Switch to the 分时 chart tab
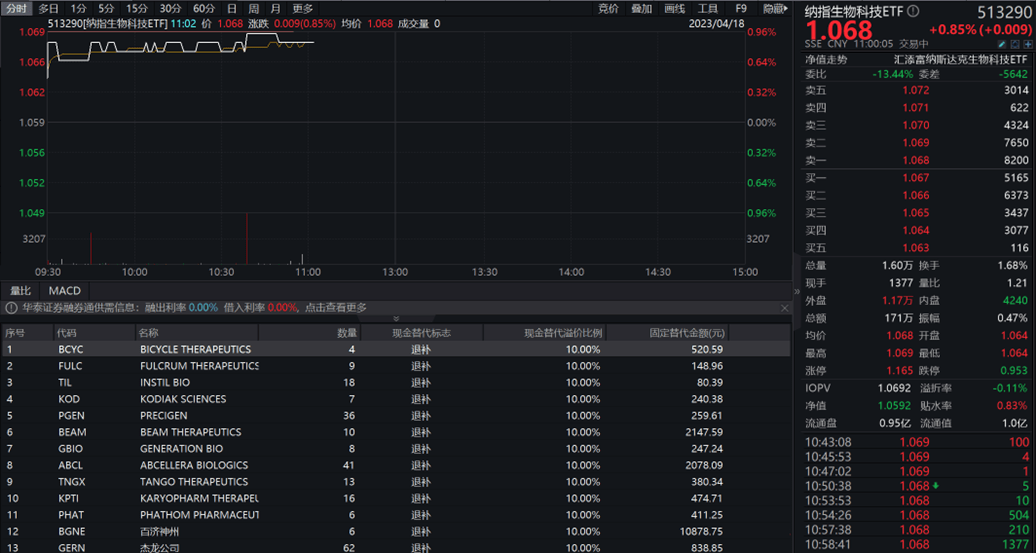 coord(16,9)
